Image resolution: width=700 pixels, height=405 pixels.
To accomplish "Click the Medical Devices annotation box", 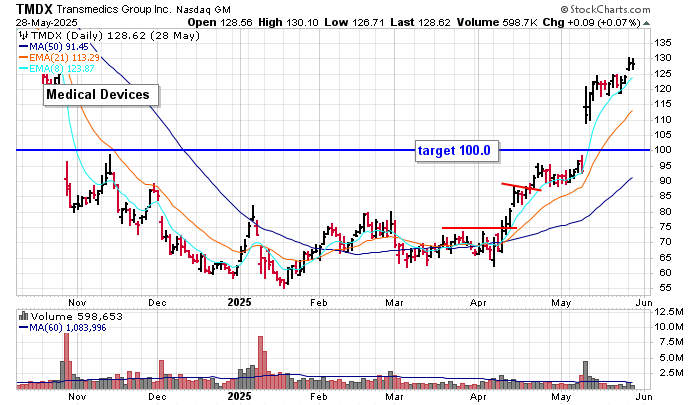I will pyautogui.click(x=101, y=95).
